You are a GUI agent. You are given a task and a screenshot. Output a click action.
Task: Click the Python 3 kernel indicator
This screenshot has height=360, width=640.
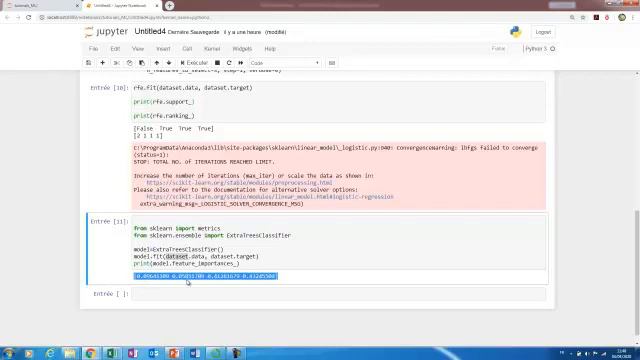pyautogui.click(x=540, y=49)
